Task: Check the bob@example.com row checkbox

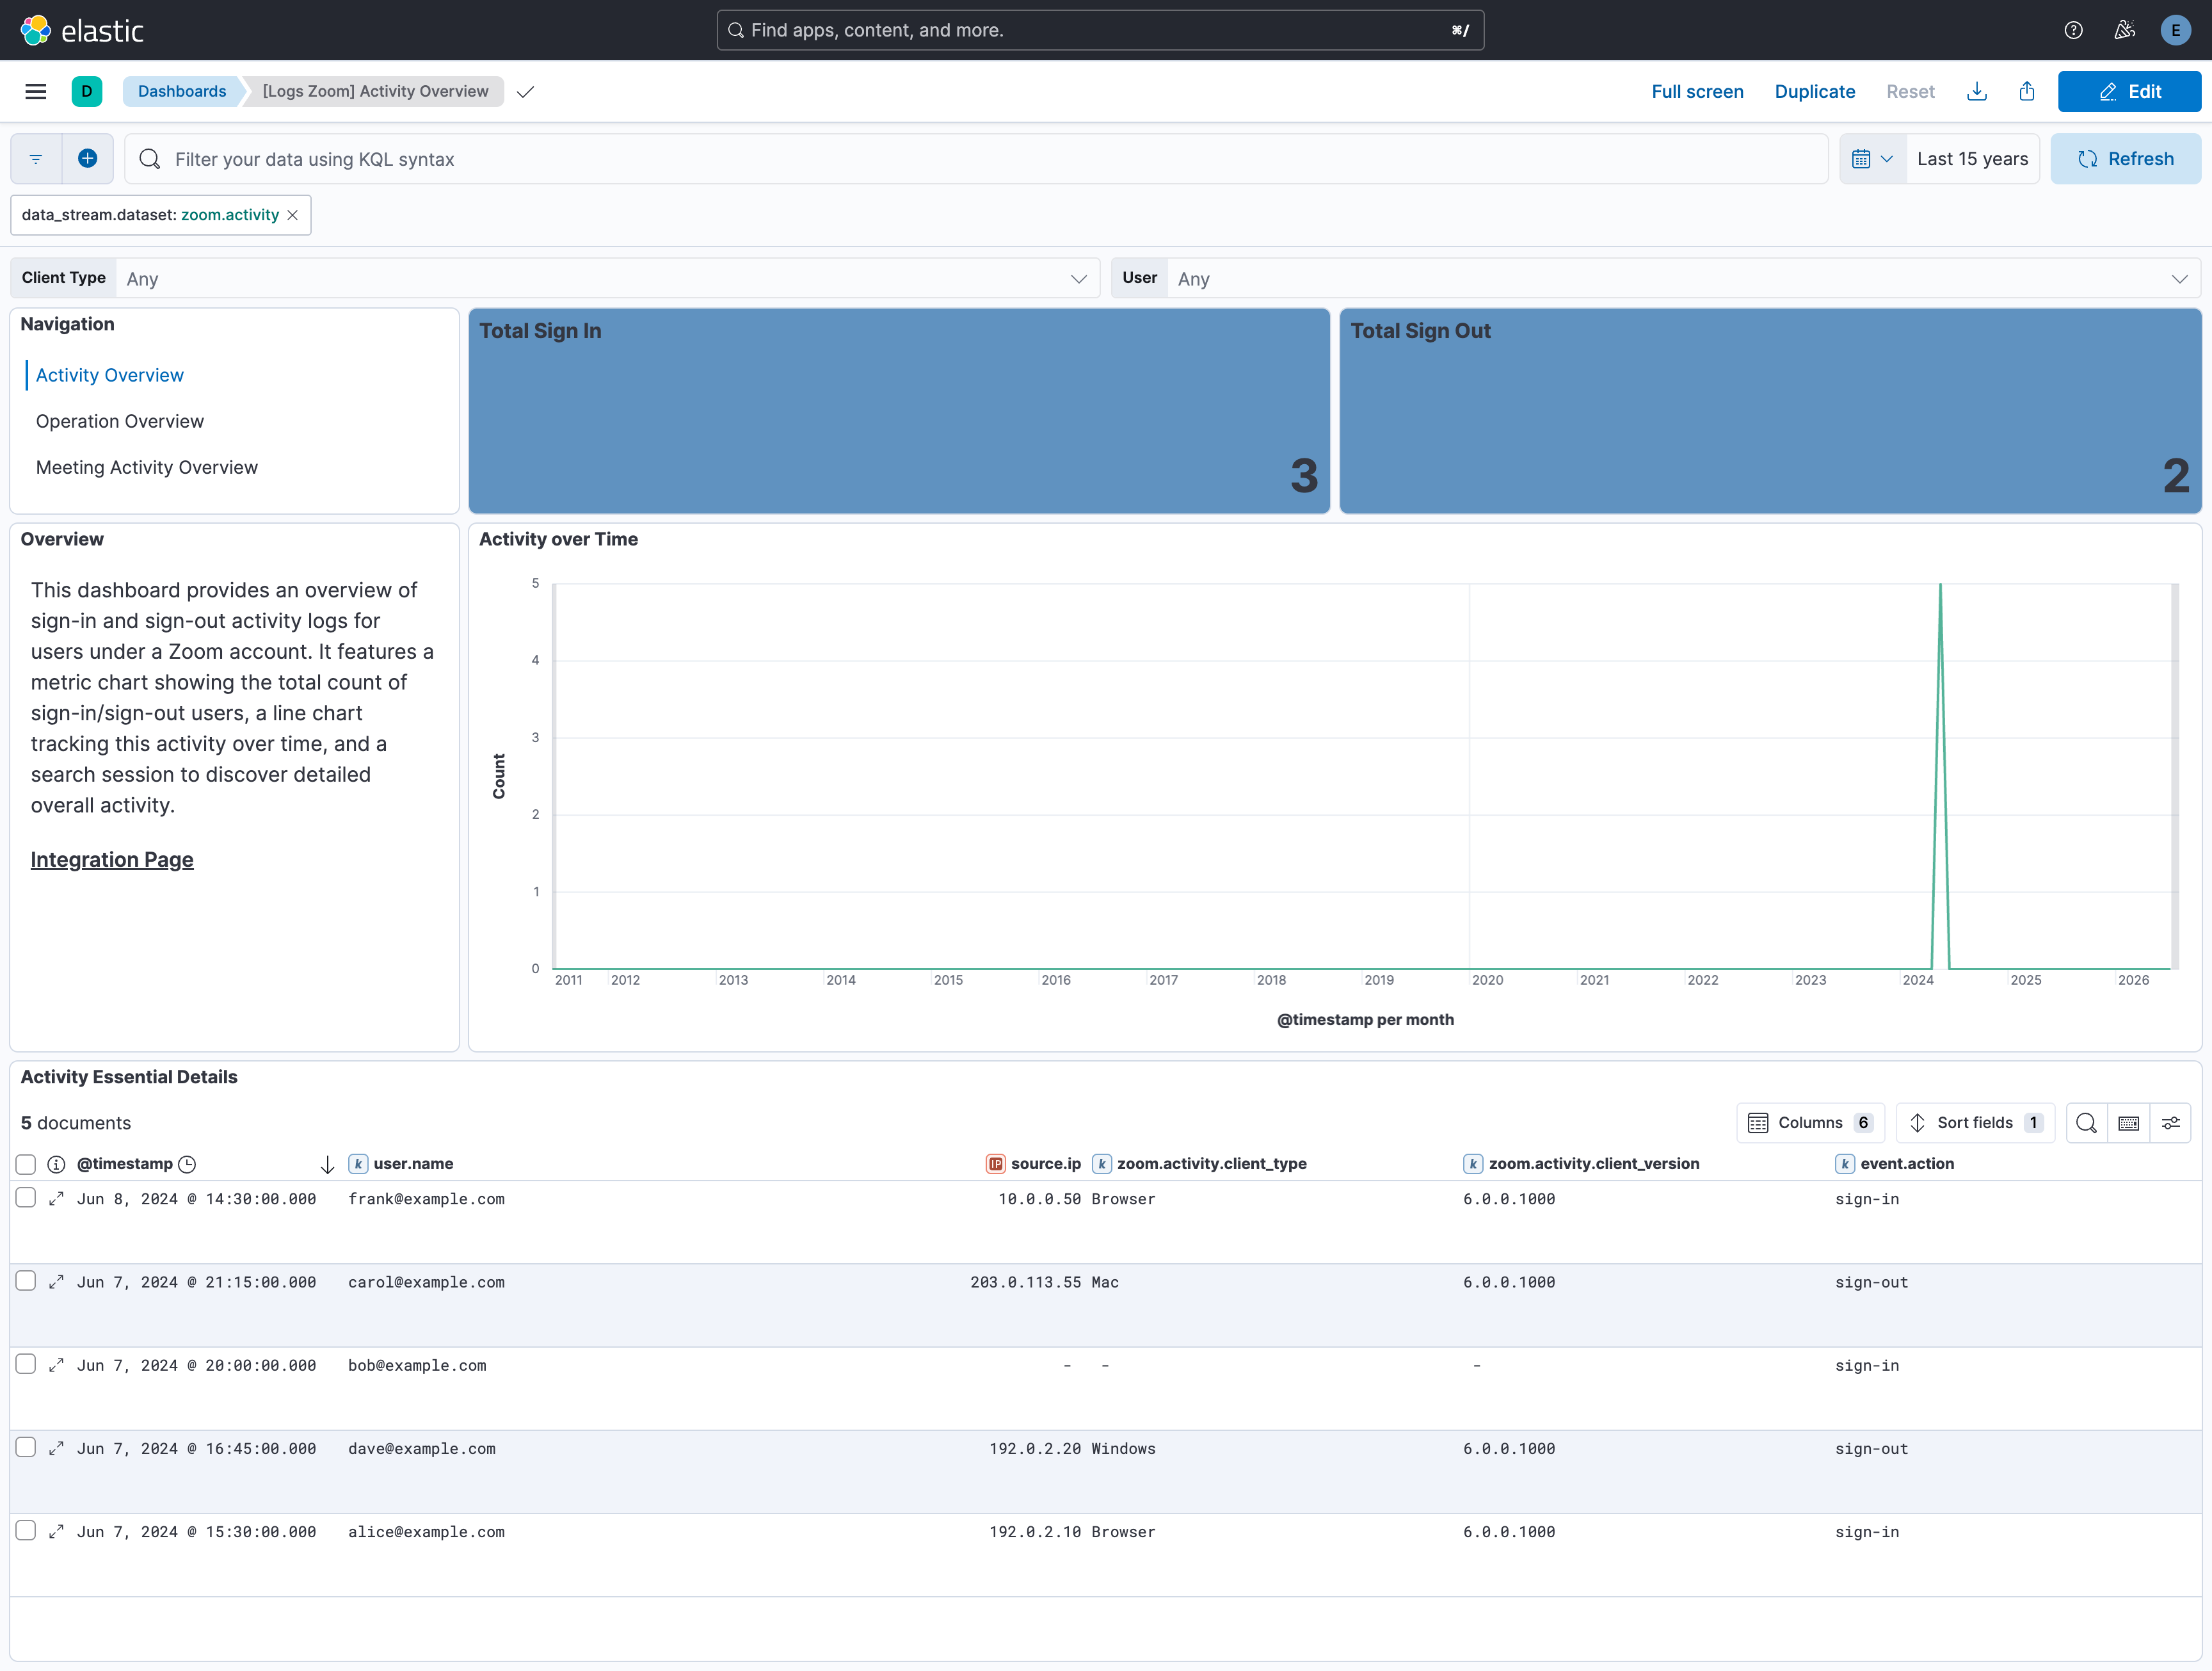Action: [26, 1364]
